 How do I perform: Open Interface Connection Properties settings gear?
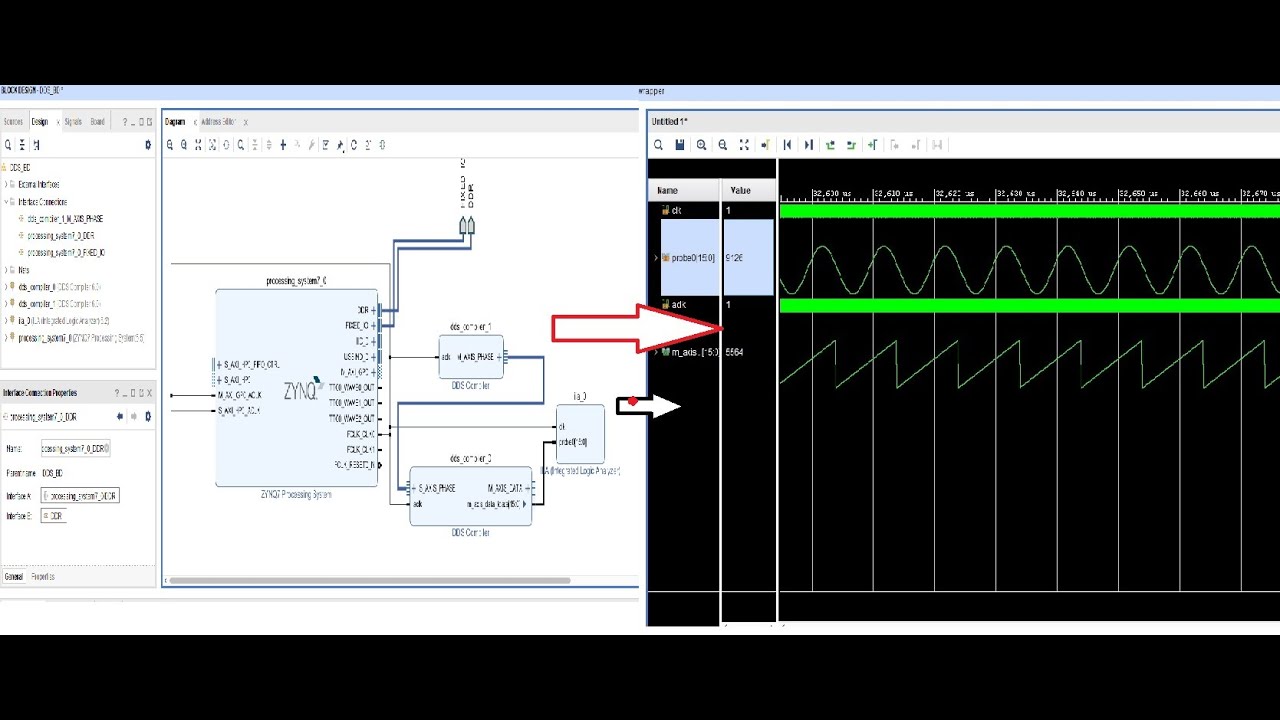pos(148,416)
